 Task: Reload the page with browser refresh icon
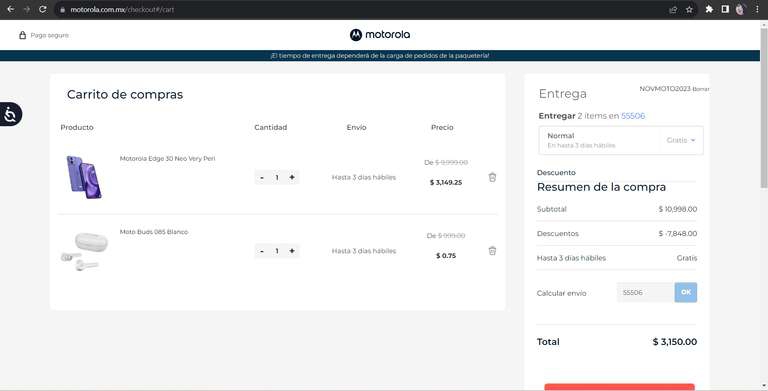[43, 9]
